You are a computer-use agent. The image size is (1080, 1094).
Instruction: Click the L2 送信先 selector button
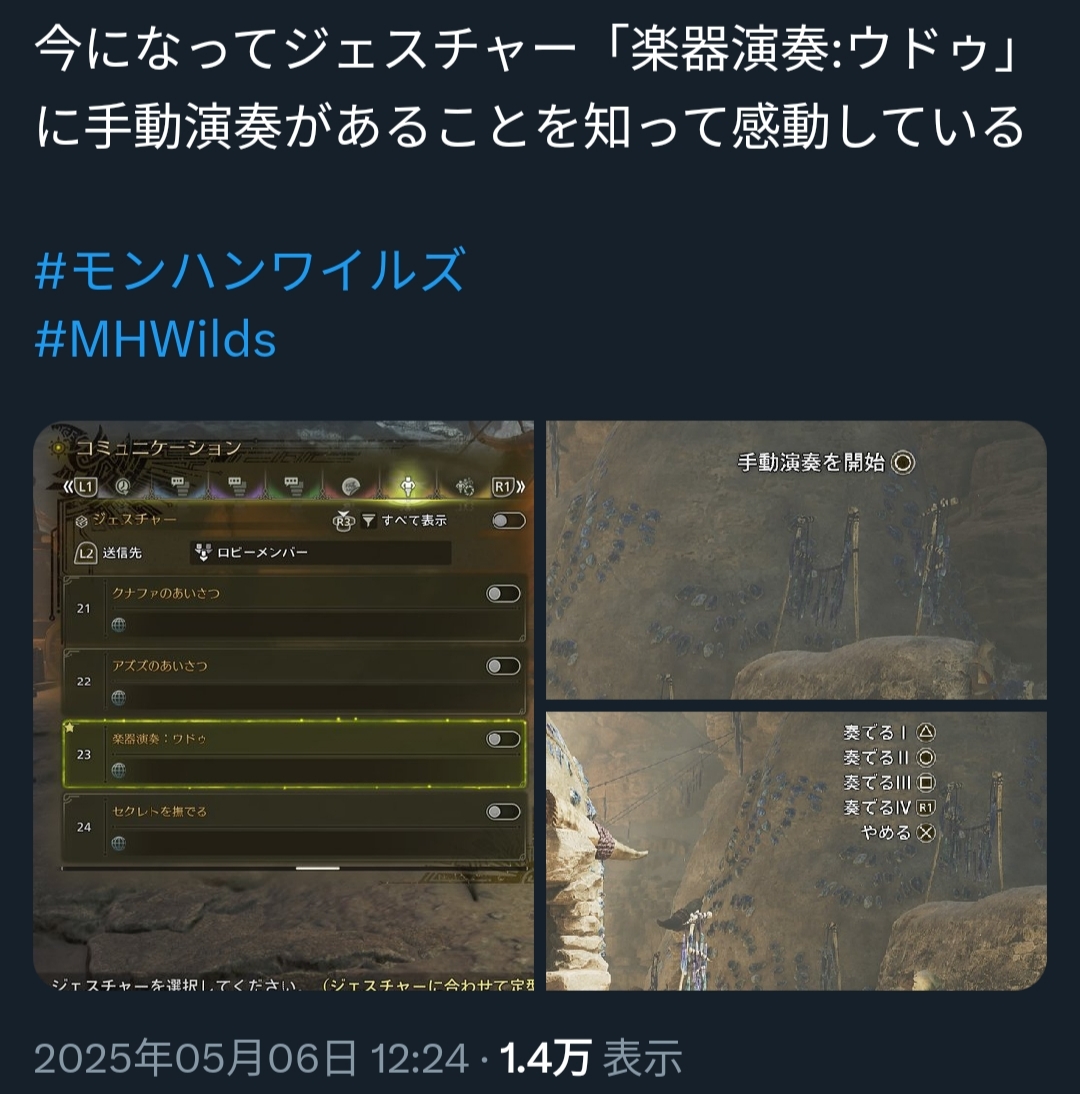pyautogui.click(x=108, y=553)
